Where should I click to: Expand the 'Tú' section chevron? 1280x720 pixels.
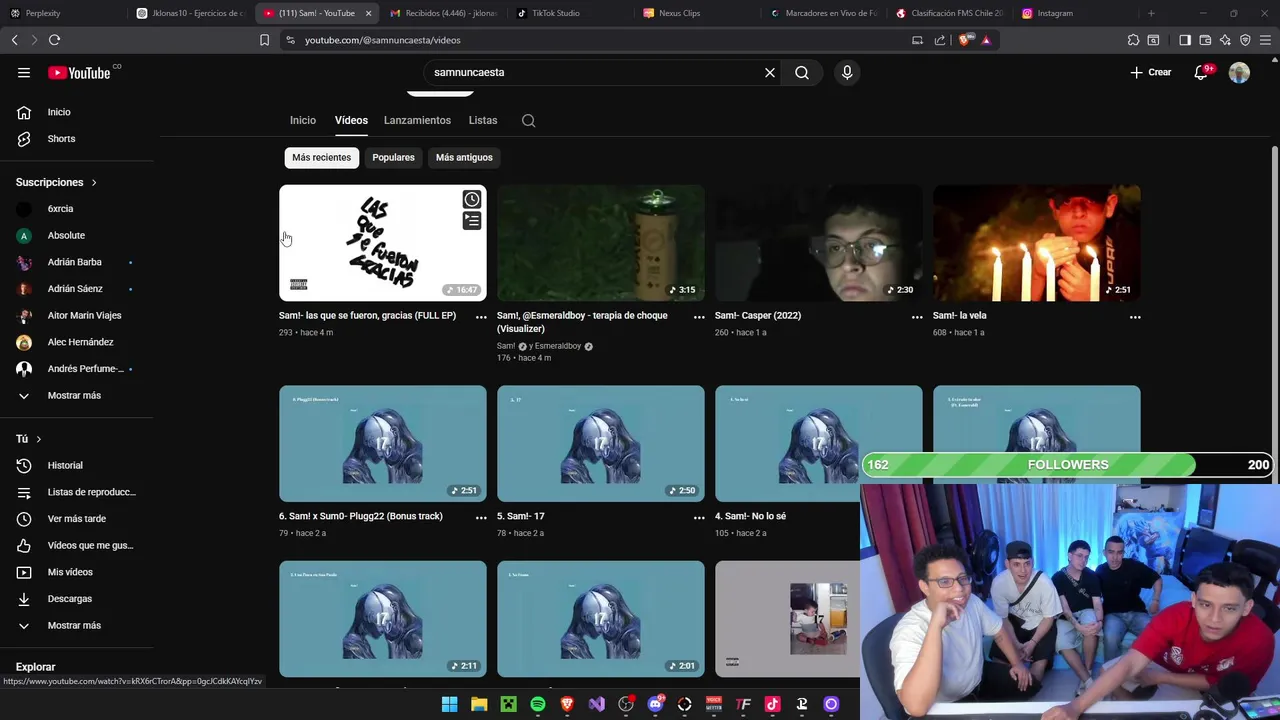tap(39, 439)
